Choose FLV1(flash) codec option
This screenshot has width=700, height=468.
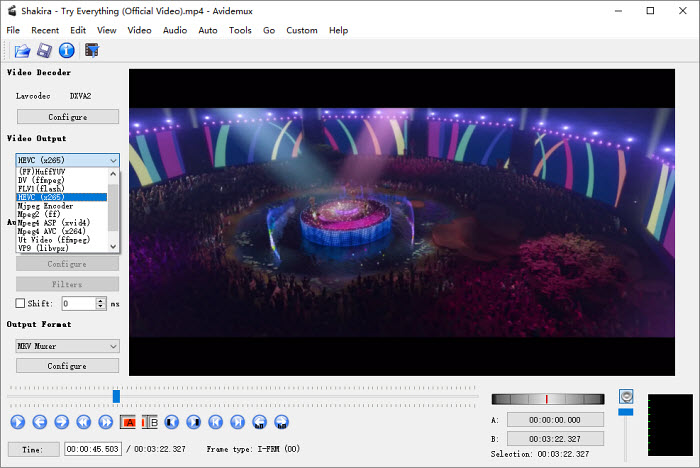point(62,188)
